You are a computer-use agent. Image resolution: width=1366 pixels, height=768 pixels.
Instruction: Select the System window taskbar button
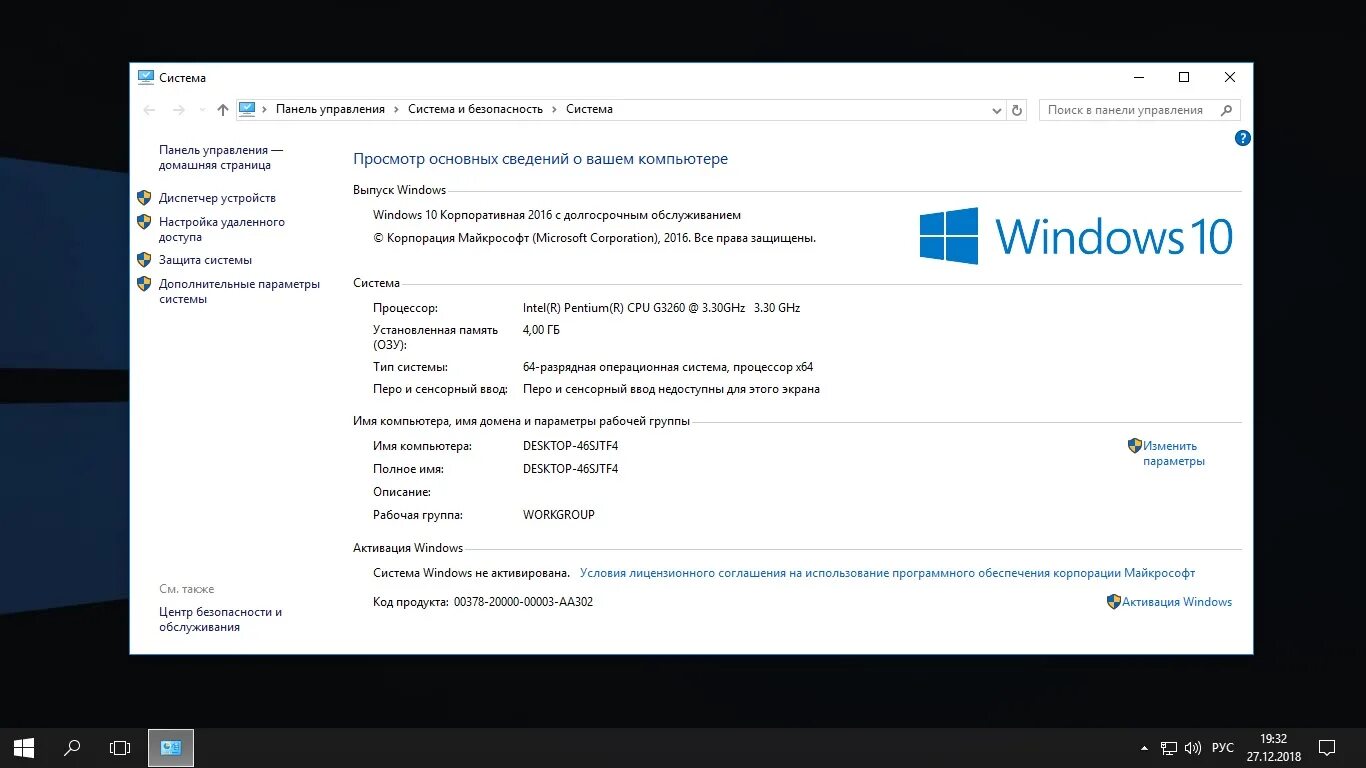pos(171,747)
